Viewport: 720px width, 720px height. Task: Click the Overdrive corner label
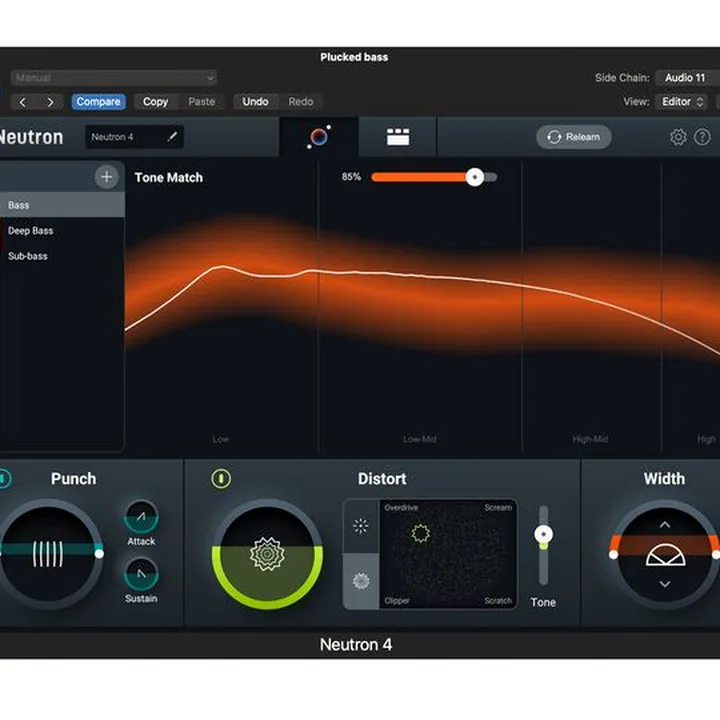coord(401,508)
